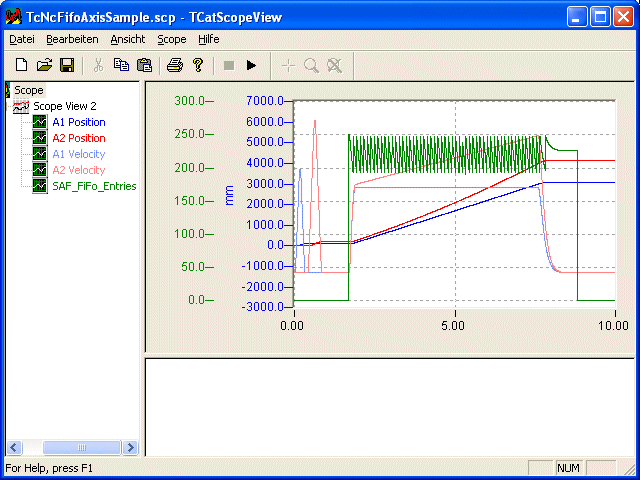Open the Bearbeiten menu
This screenshot has width=640, height=480.
click(72, 39)
